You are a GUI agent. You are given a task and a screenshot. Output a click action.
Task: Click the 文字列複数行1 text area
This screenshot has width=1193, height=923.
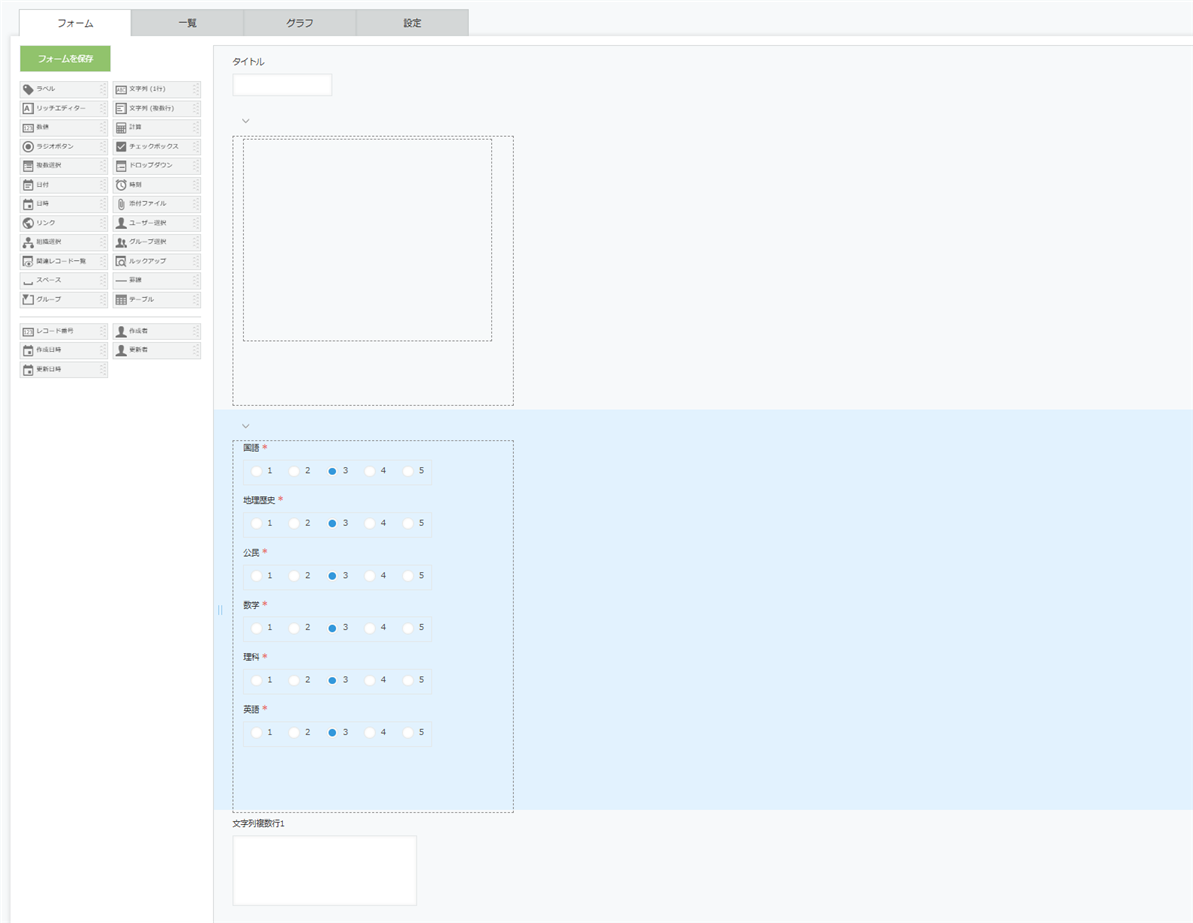click(325, 870)
